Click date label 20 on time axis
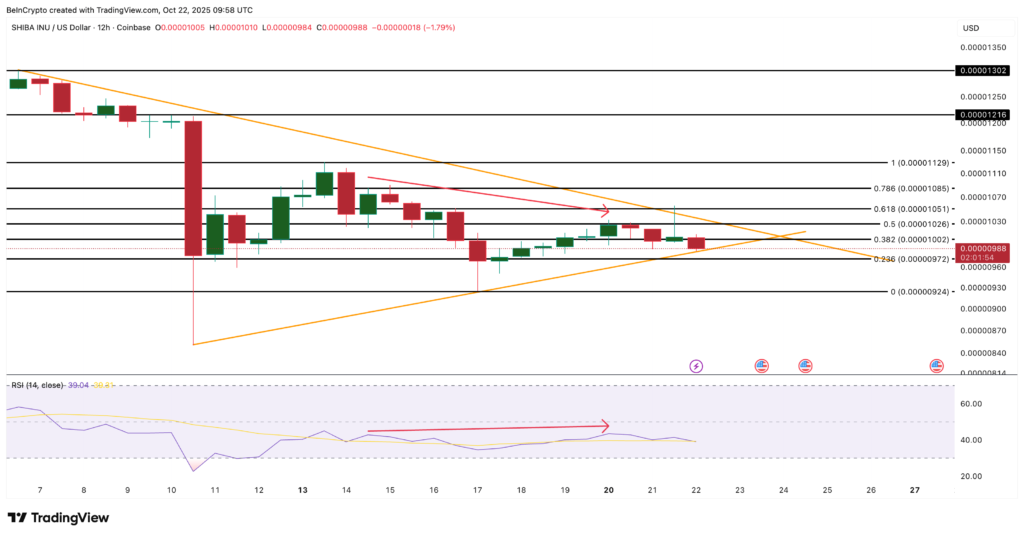Viewport: 1024px width, 537px height. 609,491
